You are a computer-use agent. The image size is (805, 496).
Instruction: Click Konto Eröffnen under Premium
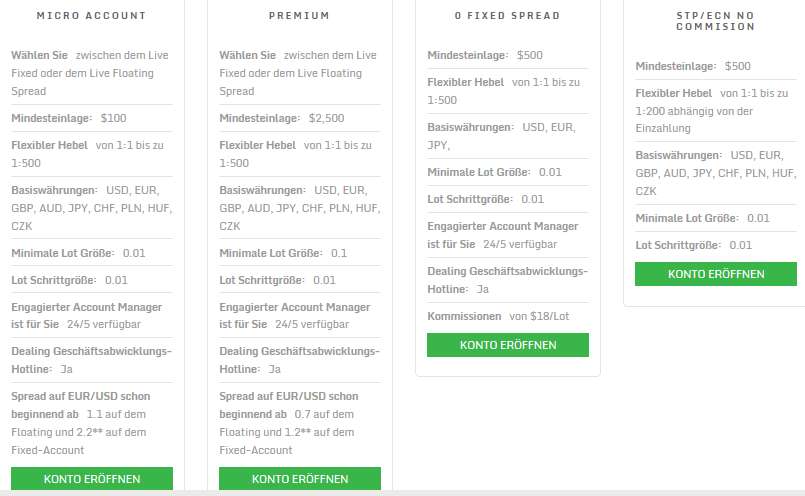coord(300,479)
